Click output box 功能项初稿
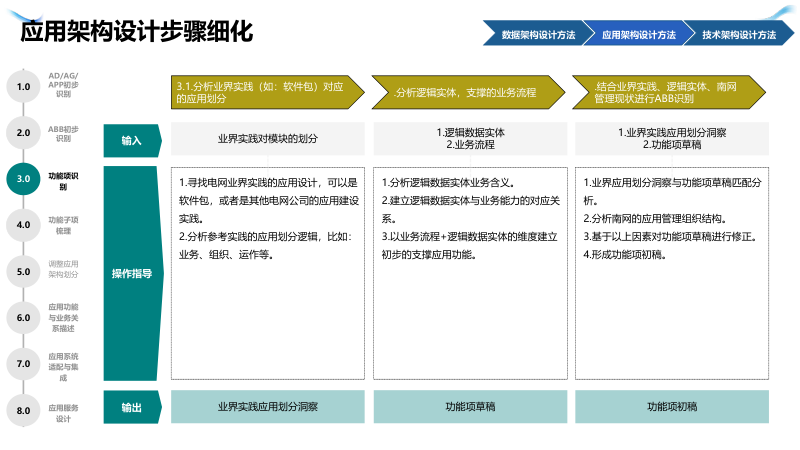The height and width of the screenshot is (450, 800). pos(672,407)
